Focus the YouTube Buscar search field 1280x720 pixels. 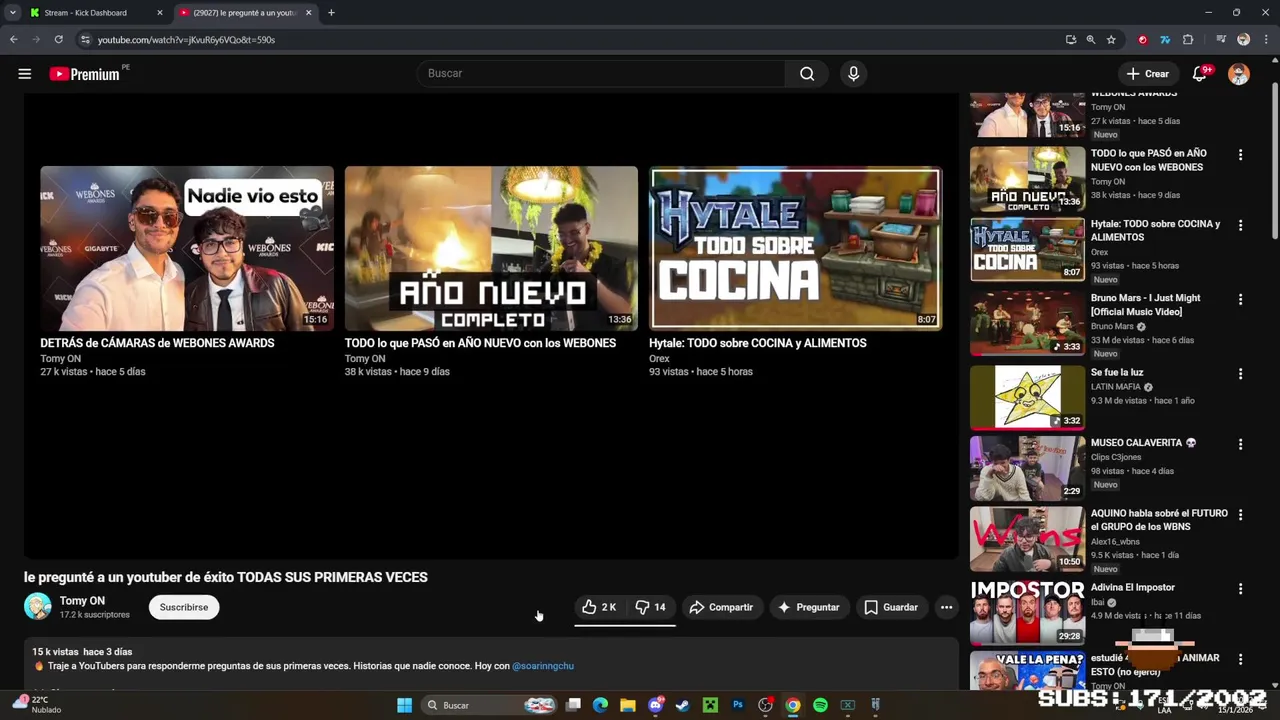pos(600,73)
